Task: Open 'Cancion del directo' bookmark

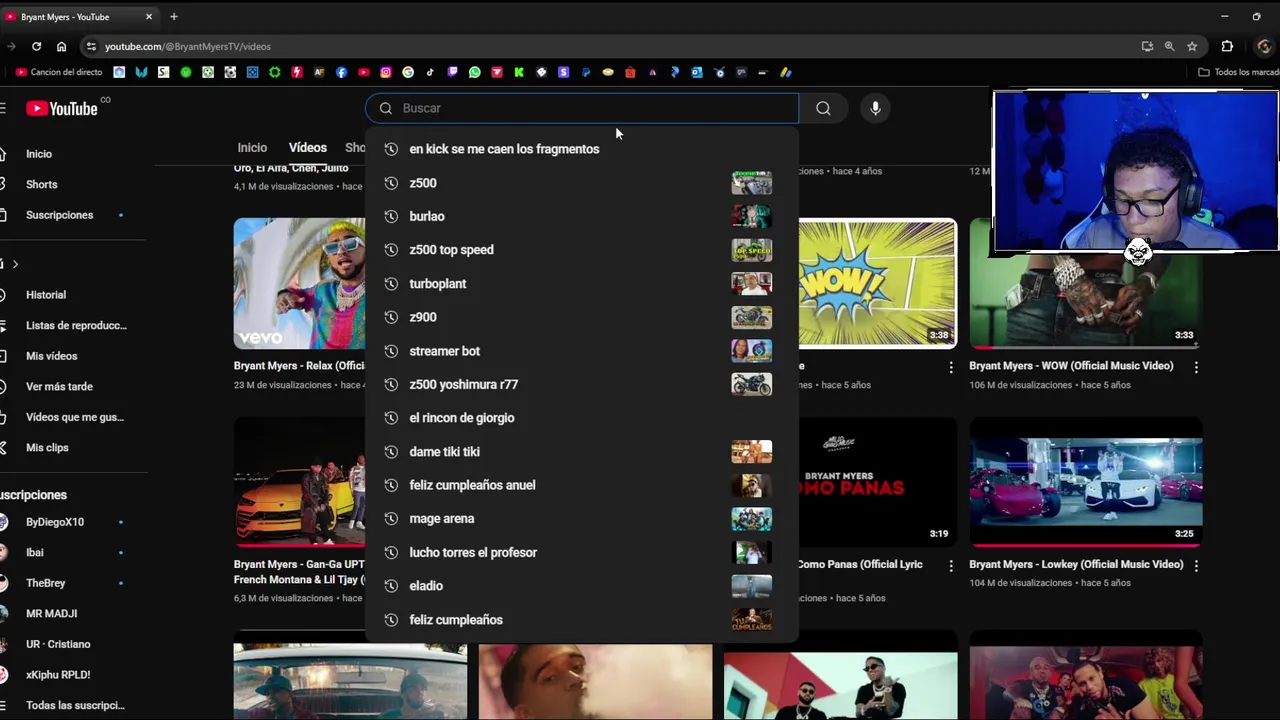Action: (x=59, y=72)
